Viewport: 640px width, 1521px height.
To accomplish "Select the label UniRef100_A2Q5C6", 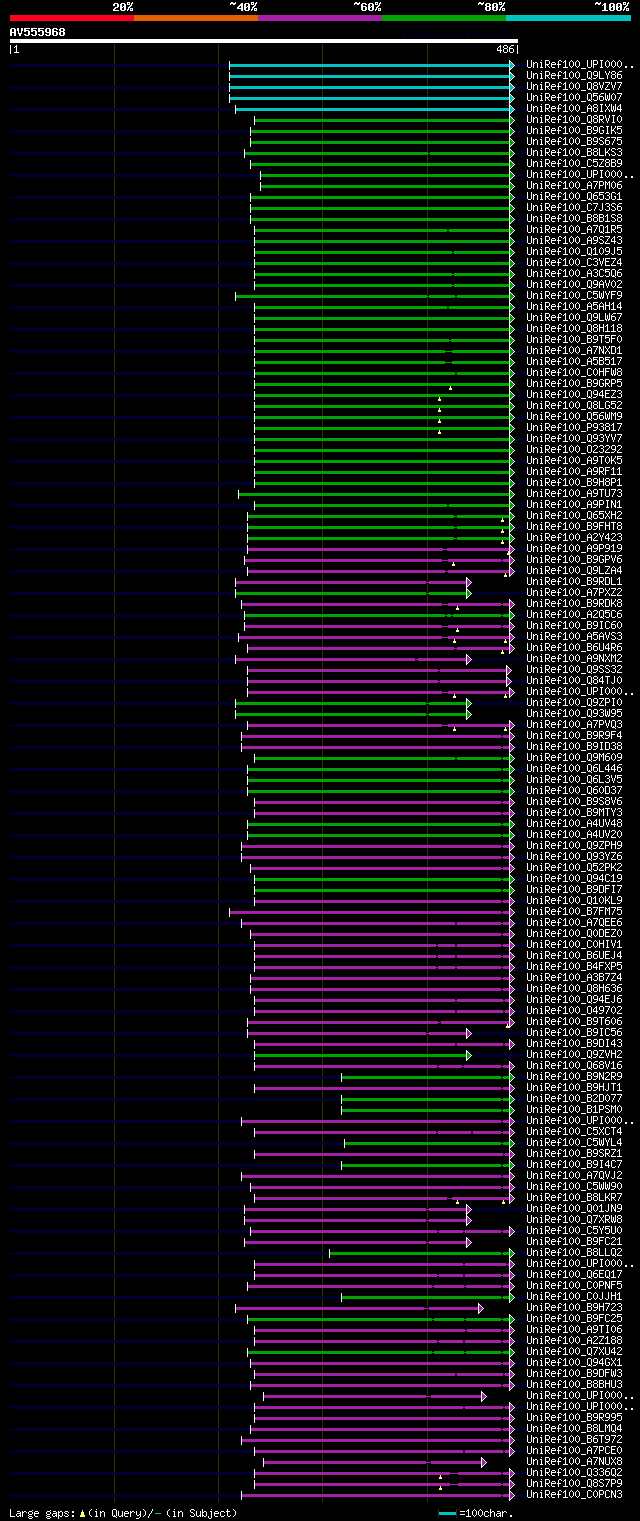I will click(574, 614).
